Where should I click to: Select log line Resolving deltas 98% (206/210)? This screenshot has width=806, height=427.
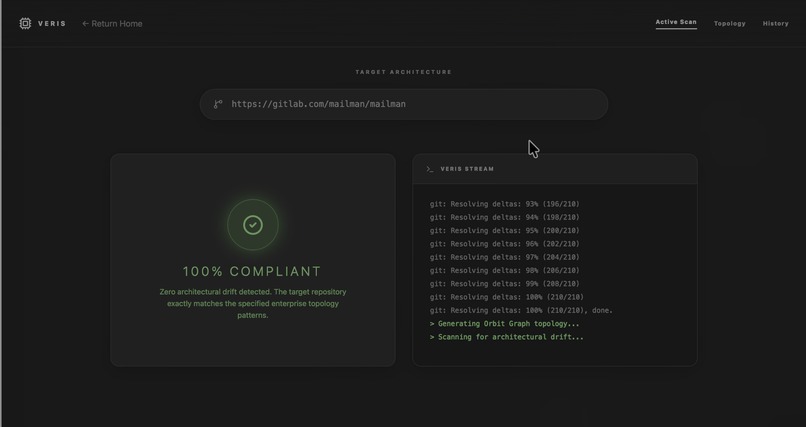505,271
